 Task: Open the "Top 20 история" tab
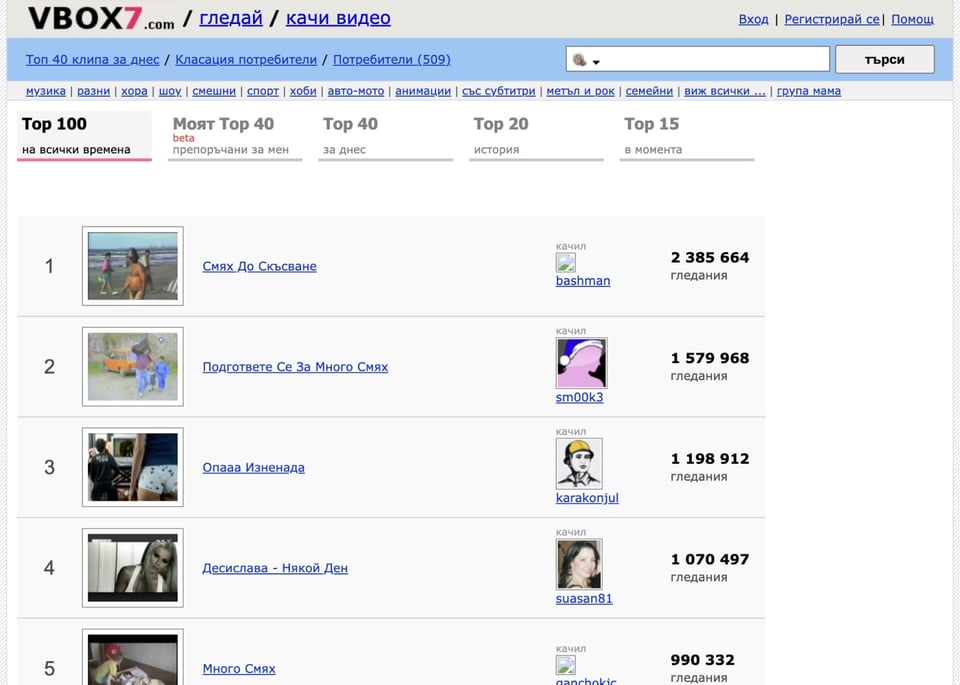point(502,130)
